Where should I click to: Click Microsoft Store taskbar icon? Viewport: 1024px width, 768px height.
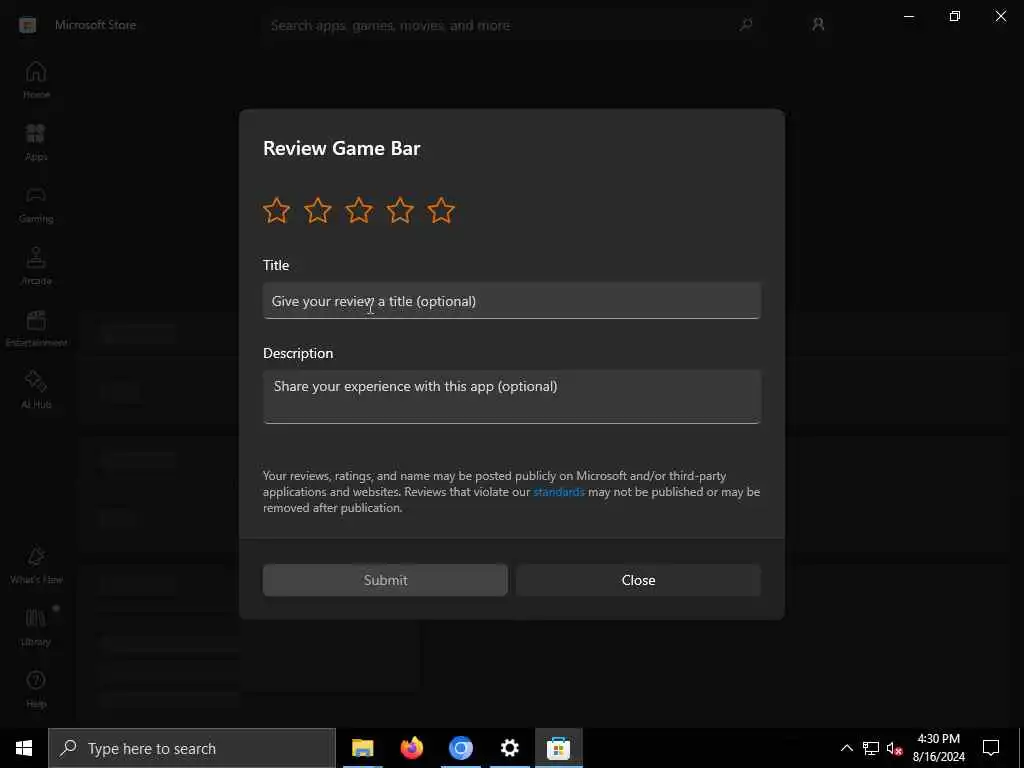click(558, 748)
